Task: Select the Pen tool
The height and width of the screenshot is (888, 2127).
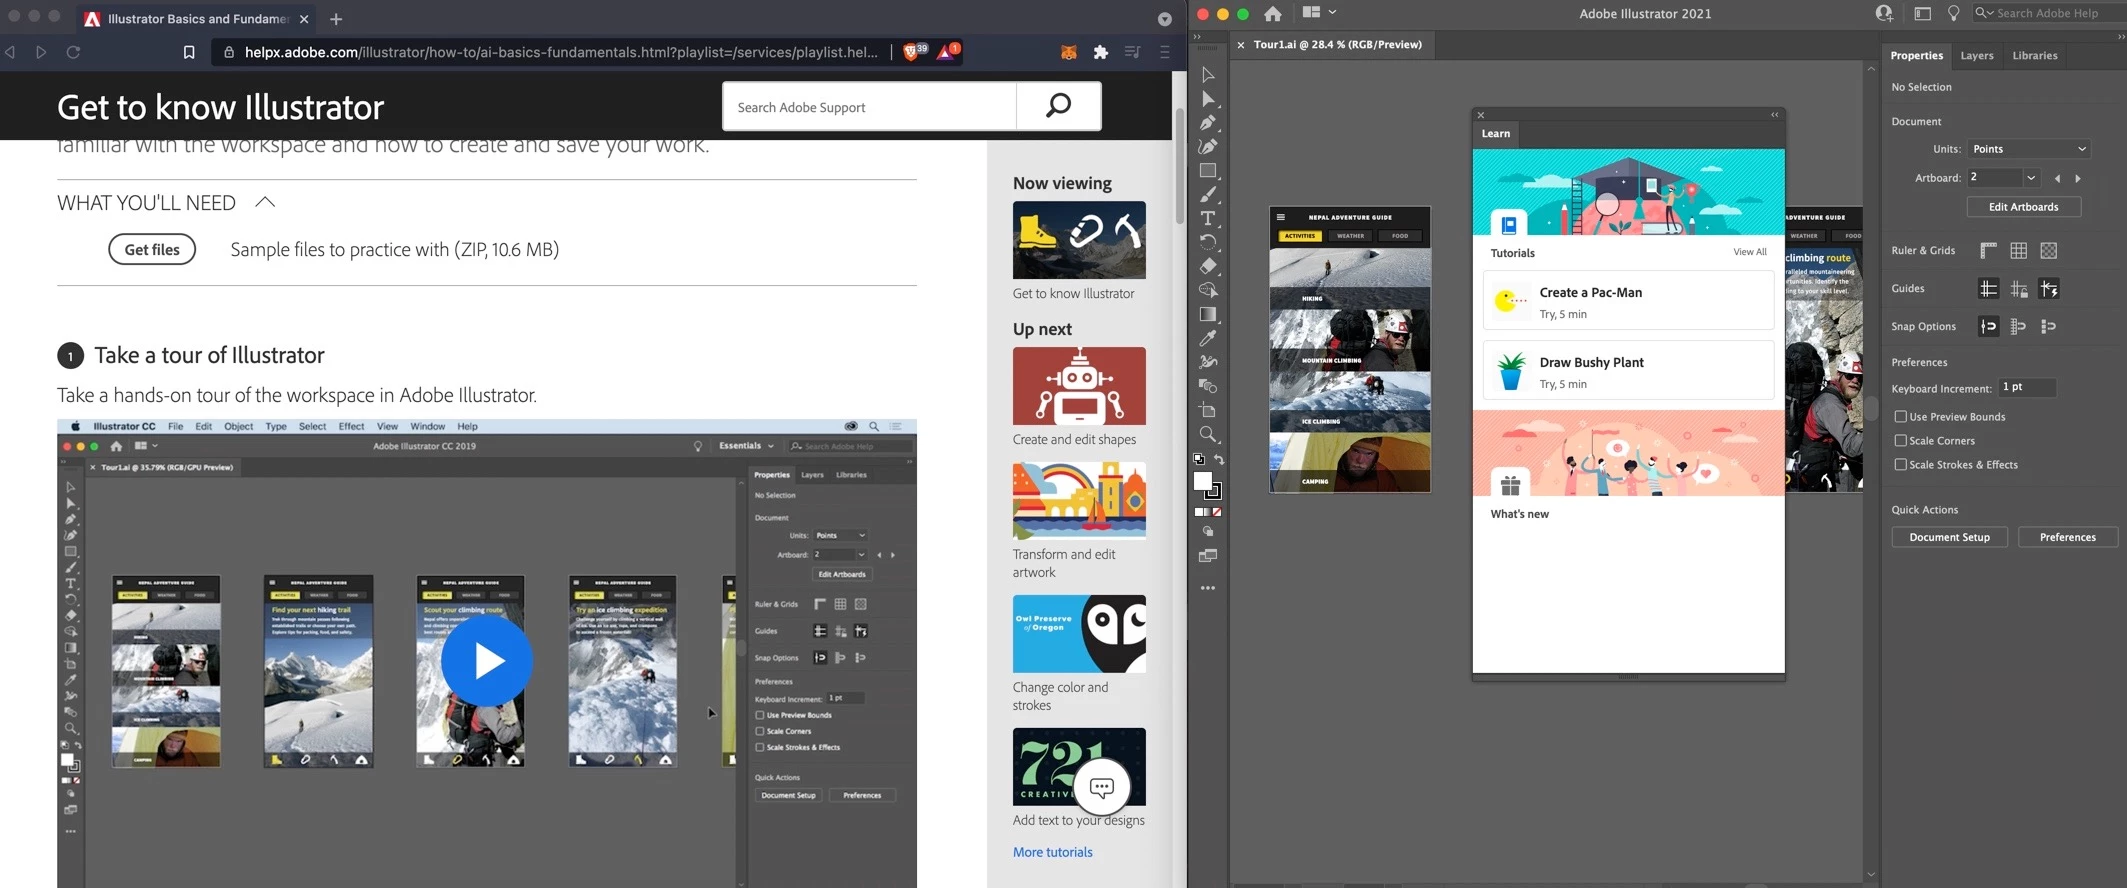Action: tap(1208, 123)
